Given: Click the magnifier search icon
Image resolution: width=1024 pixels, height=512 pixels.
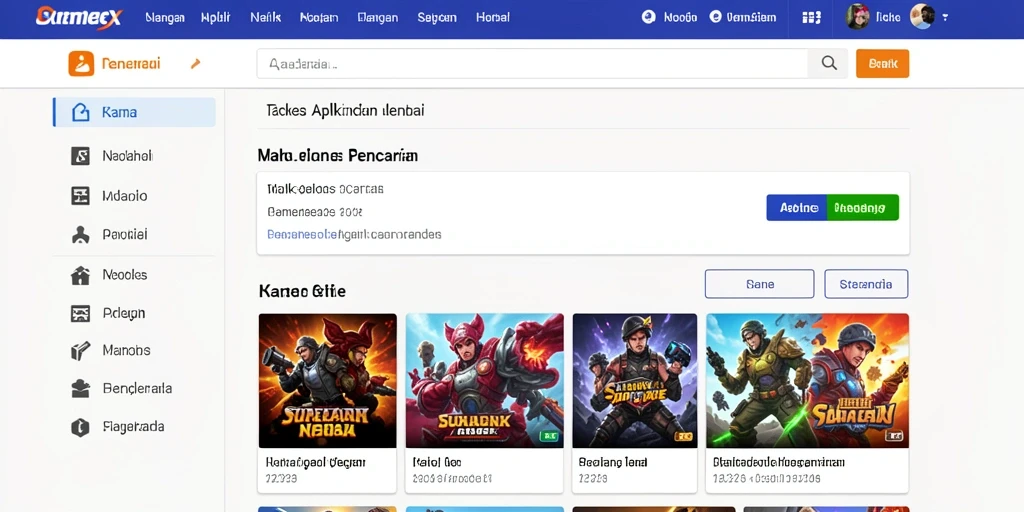Looking at the screenshot, I should point(829,63).
